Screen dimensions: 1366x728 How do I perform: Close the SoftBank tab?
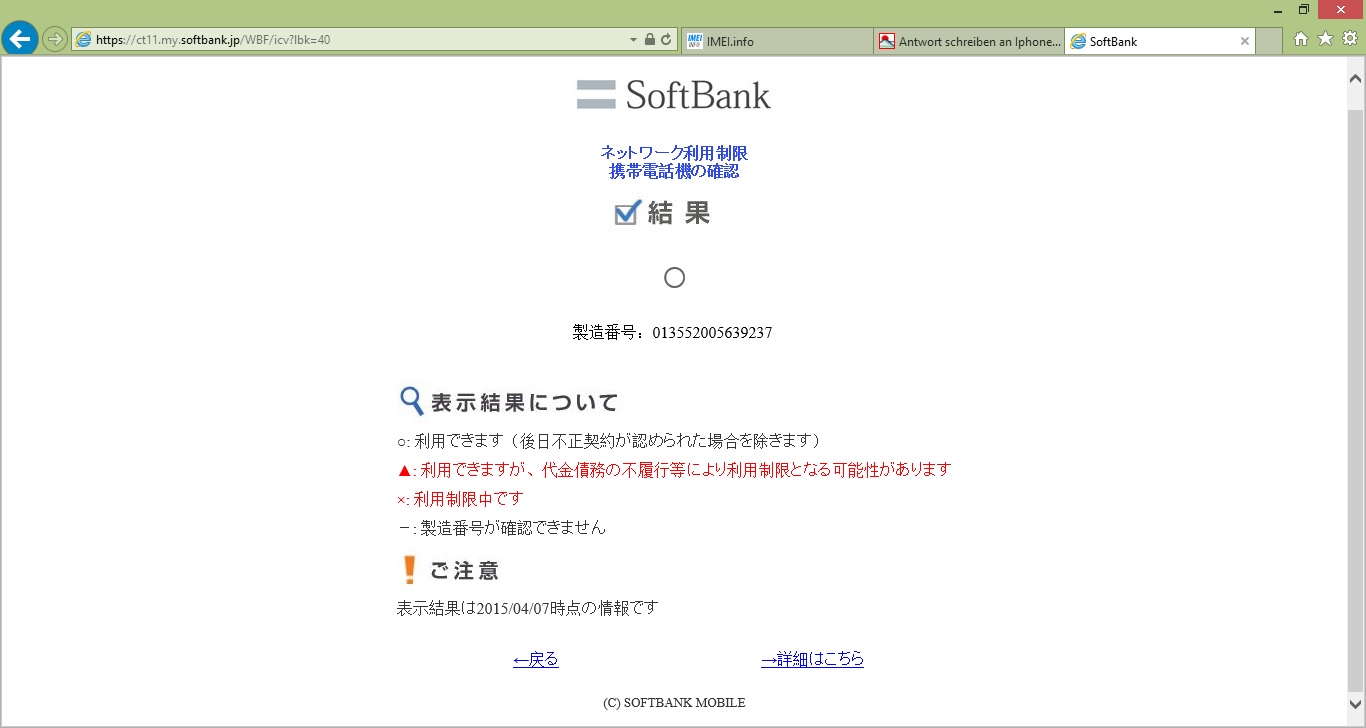coord(1244,41)
